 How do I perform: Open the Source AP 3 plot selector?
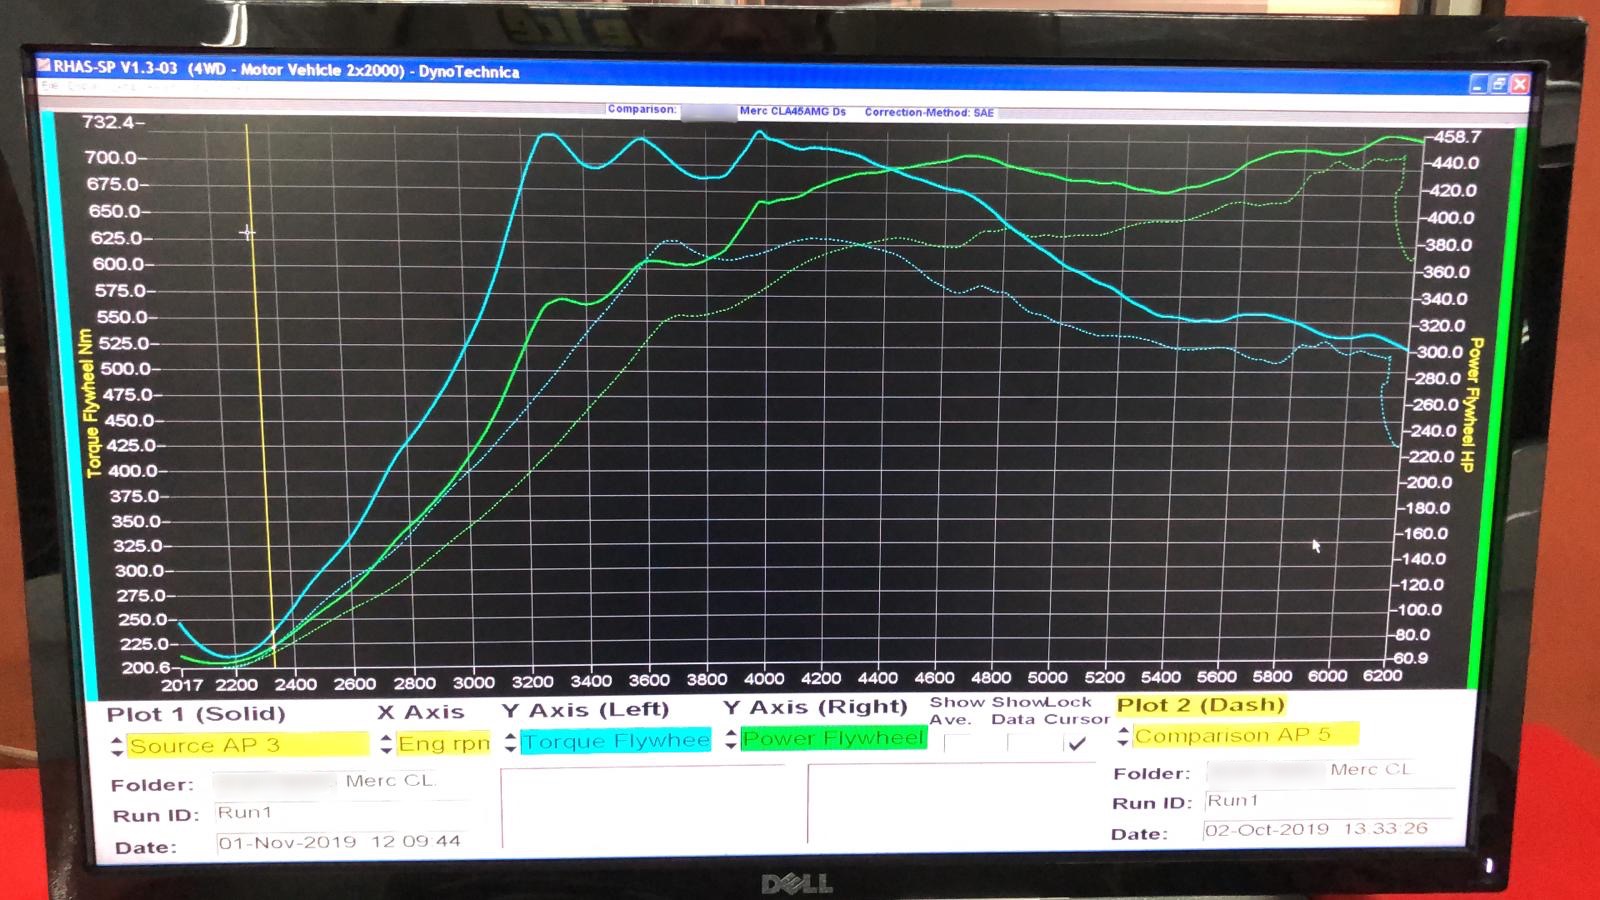[248, 745]
